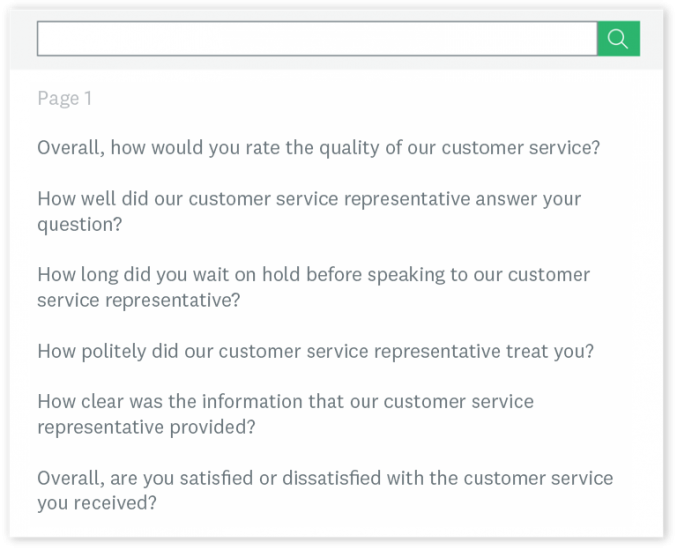The image size is (677, 550).
Task: Select the question on how politely representative treated you
Action: click(316, 351)
